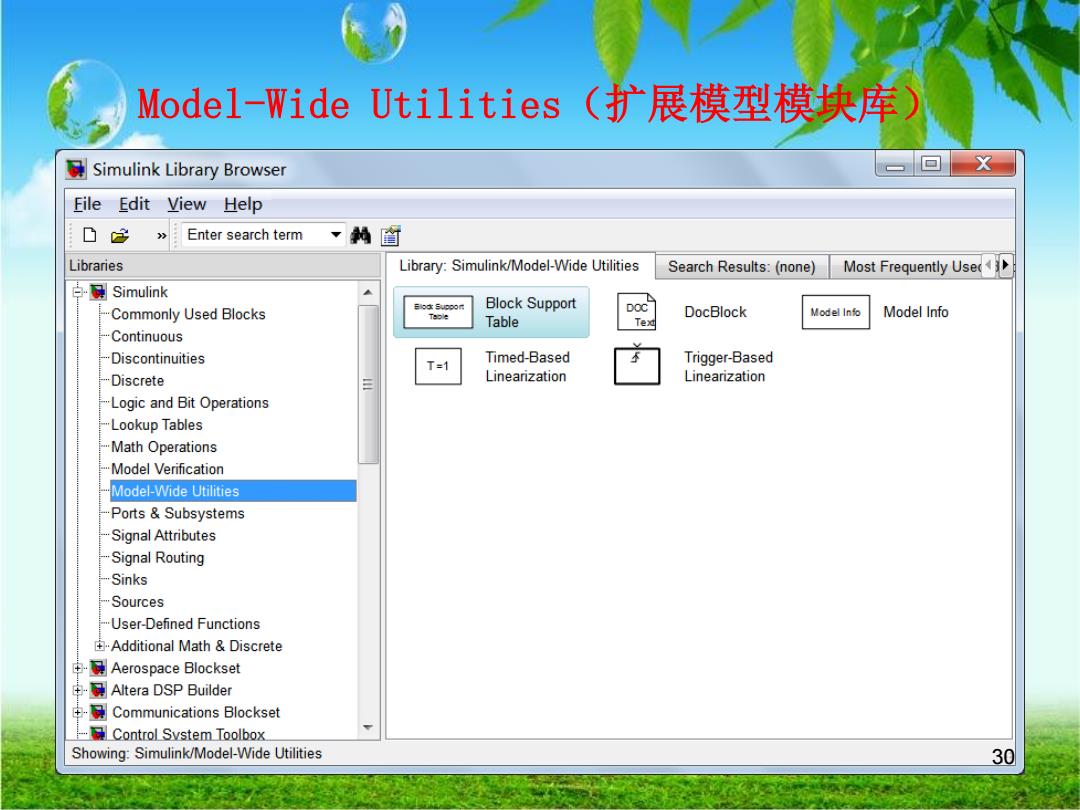
Task: Click the library tree scrollbar thumb
Action: (x=368, y=384)
